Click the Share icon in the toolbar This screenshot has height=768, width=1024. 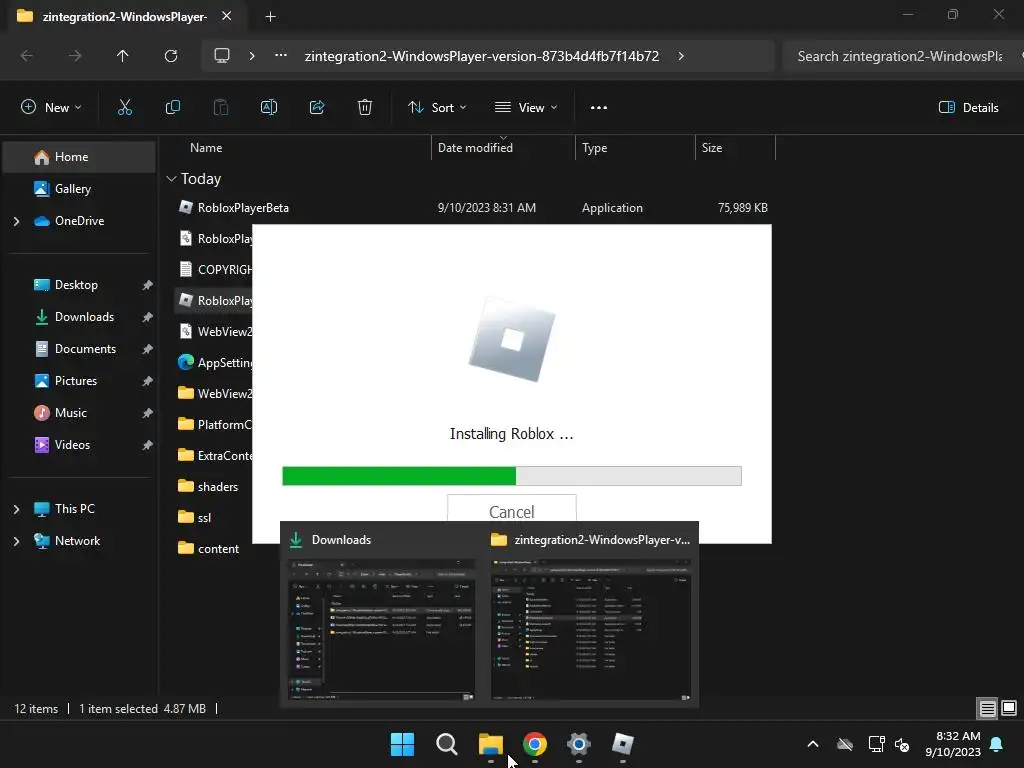click(x=317, y=108)
